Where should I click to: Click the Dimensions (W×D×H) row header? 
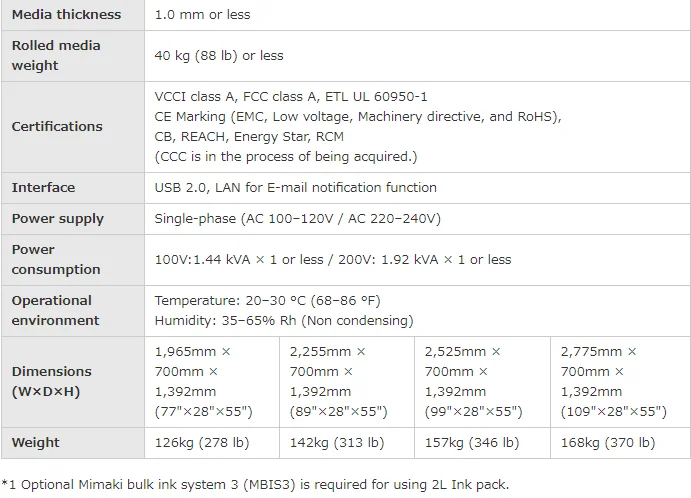[51, 382]
